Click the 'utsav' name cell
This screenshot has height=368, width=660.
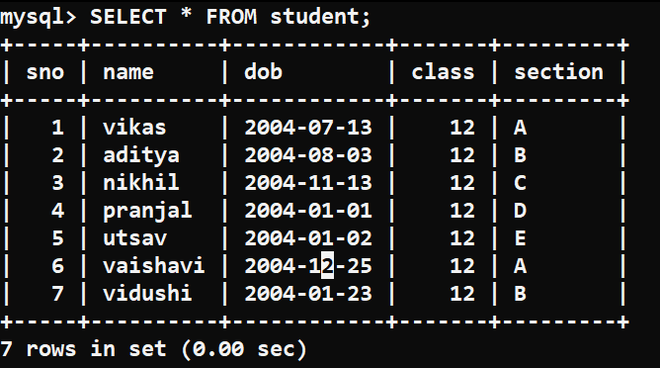tap(135, 238)
